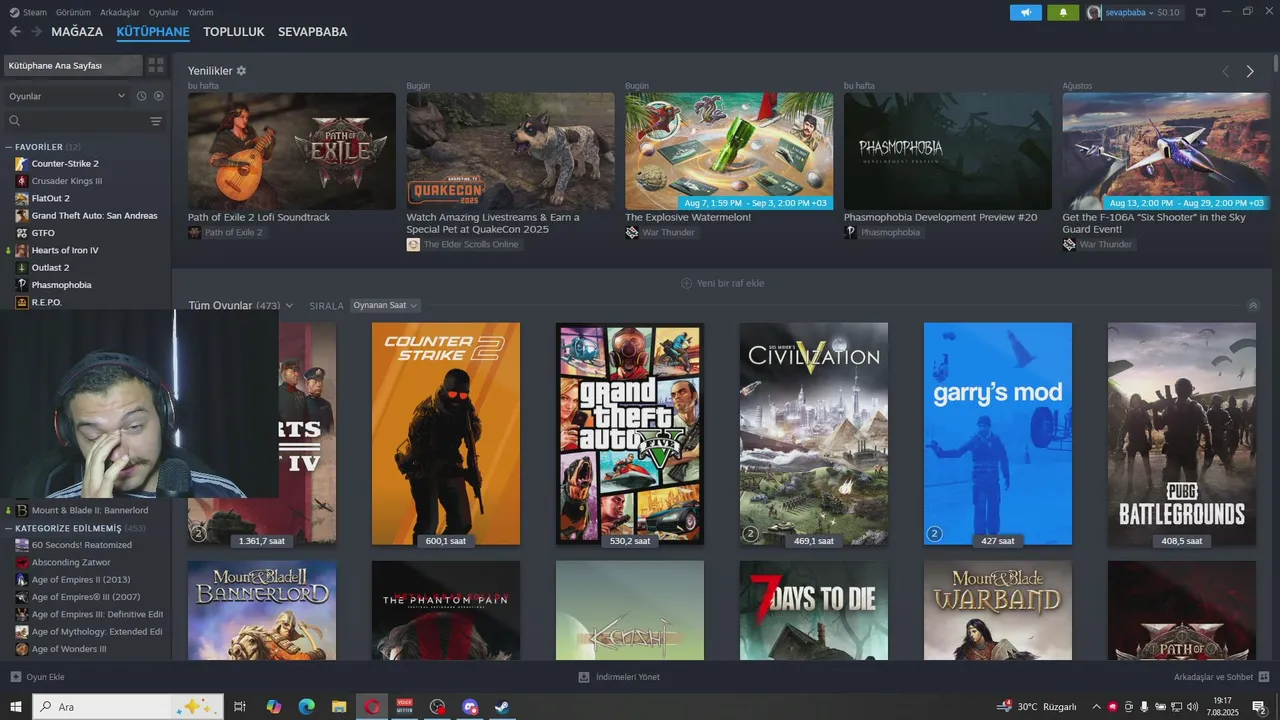
Task: Toggle ready-to-play filter icon
Action: click(x=158, y=96)
